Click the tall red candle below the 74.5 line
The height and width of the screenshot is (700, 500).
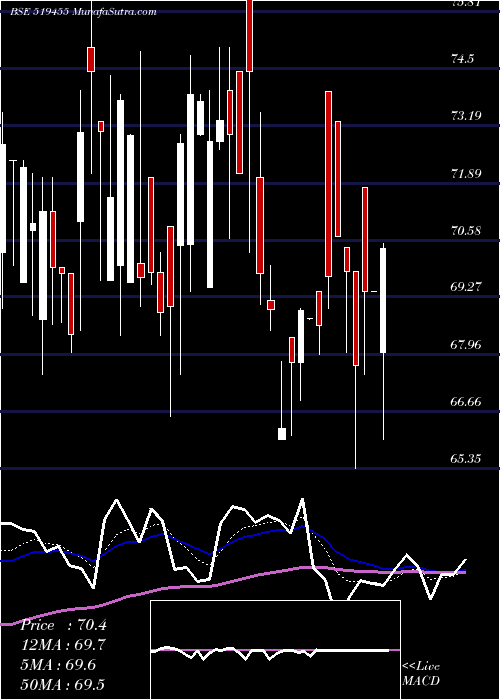click(239, 122)
